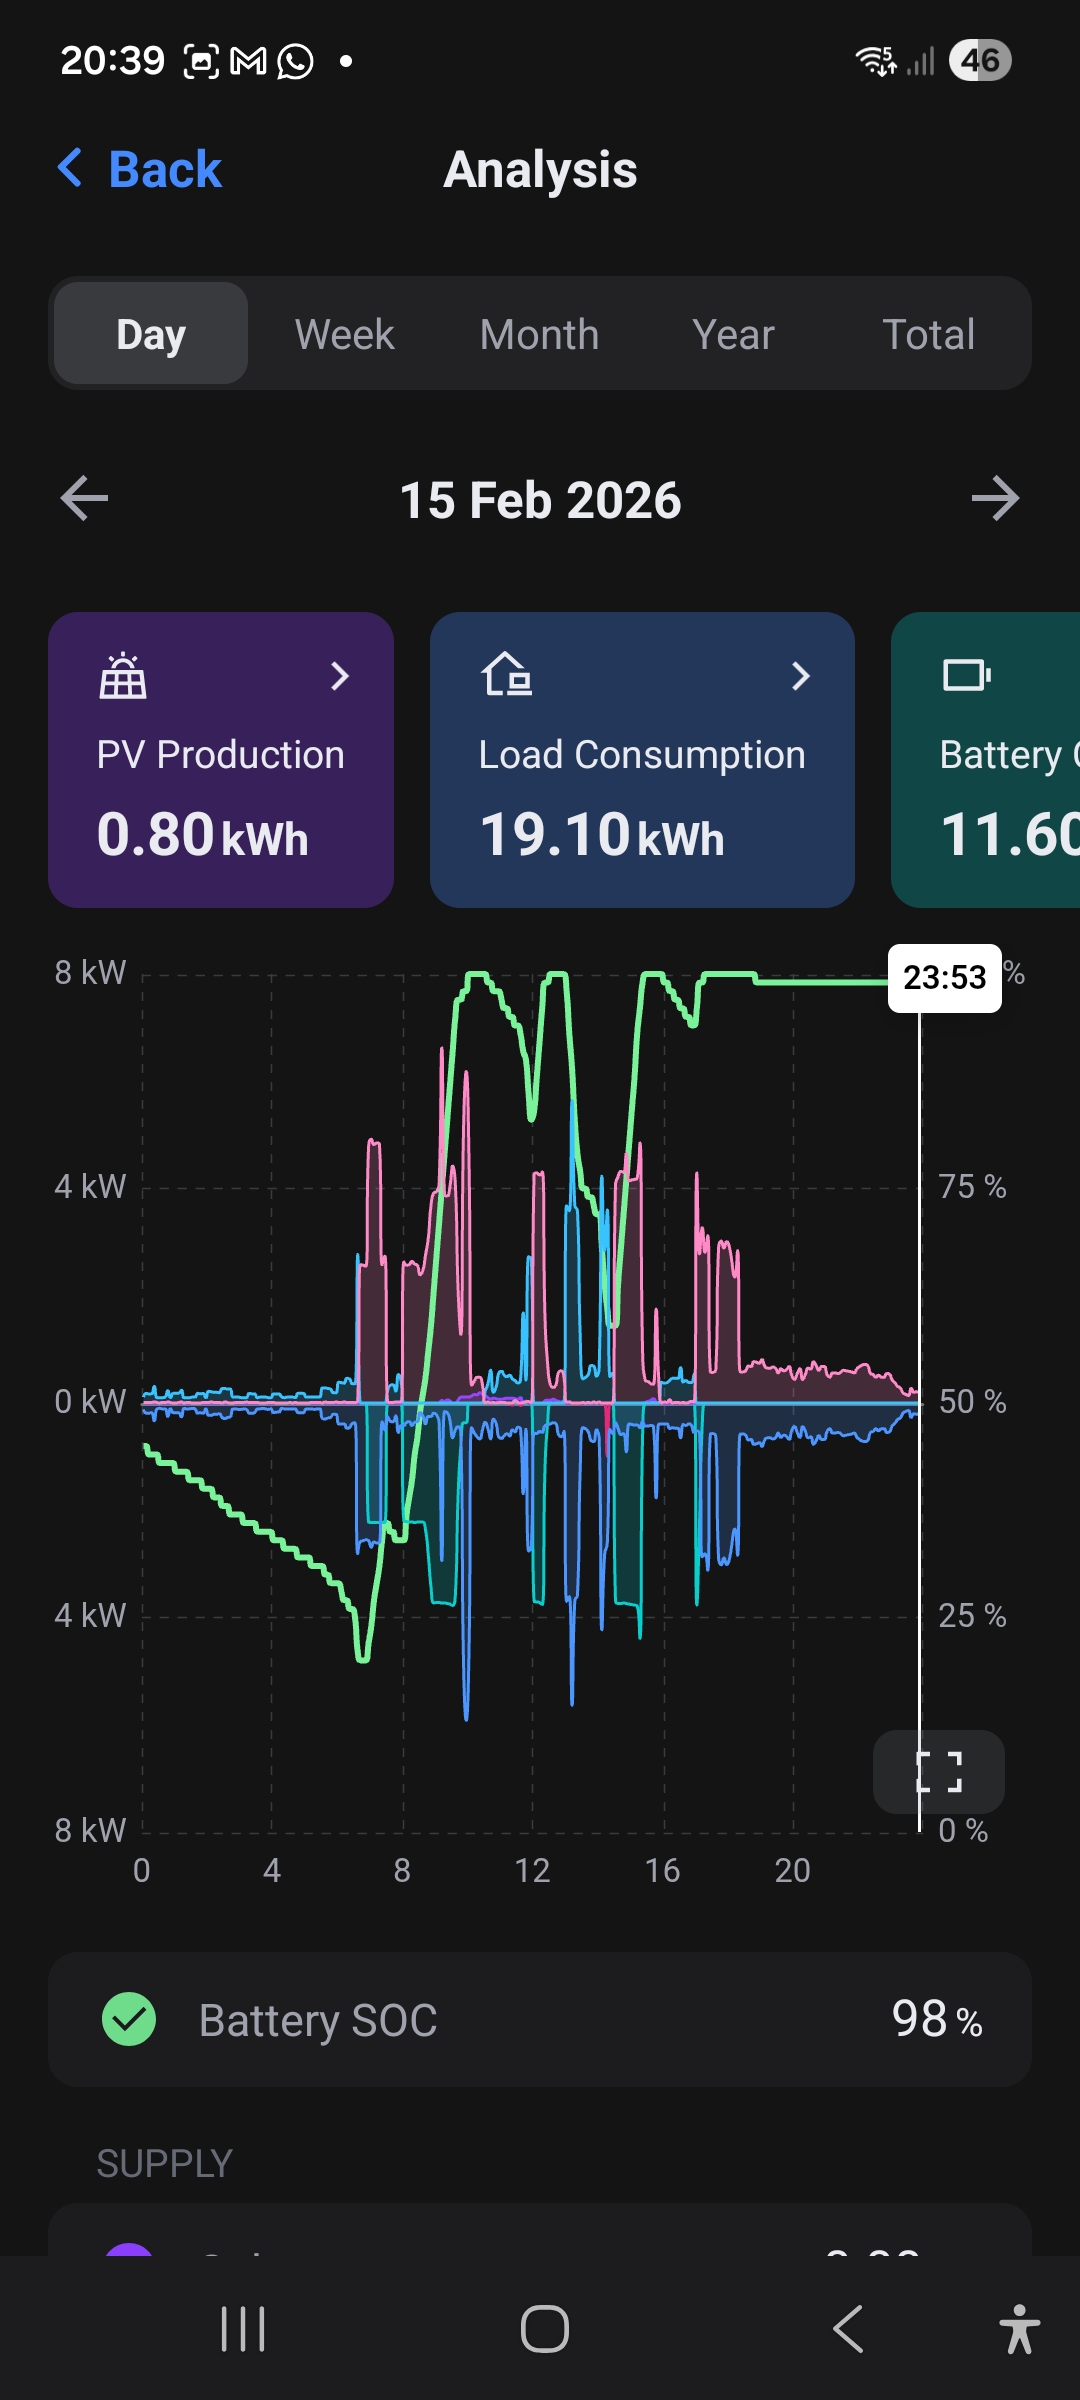Expand chart to fullscreen
Screen dimensions: 1080x2400
coord(938,1772)
